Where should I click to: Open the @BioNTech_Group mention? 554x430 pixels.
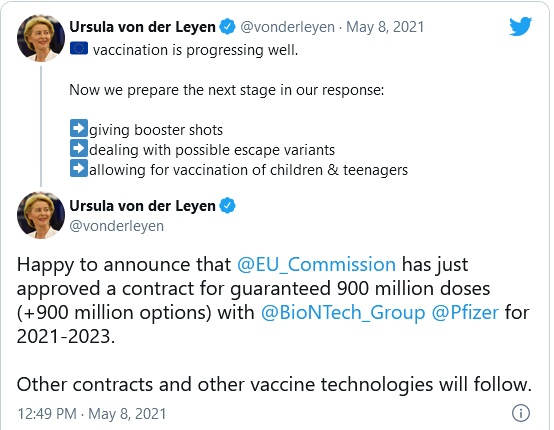click(343, 313)
